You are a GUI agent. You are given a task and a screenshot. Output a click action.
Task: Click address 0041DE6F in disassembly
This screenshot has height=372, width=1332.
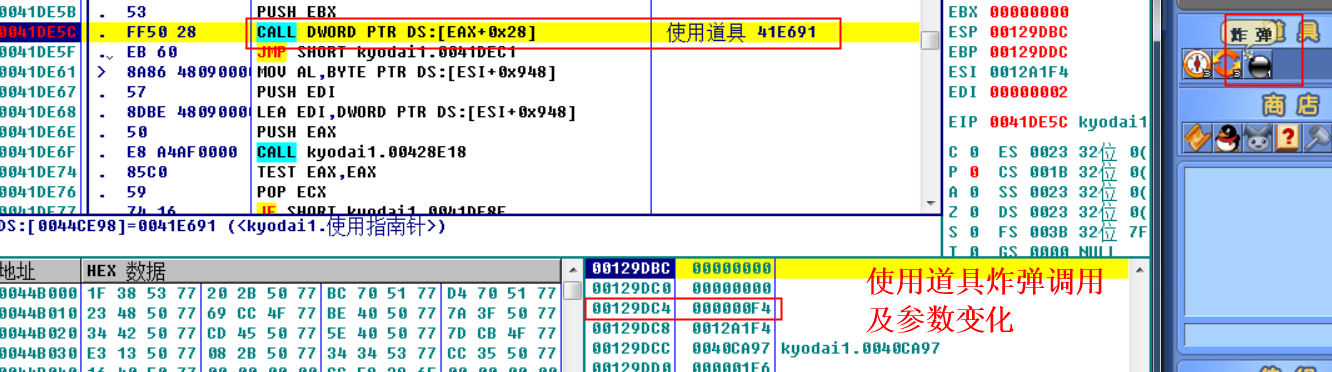(x=38, y=152)
